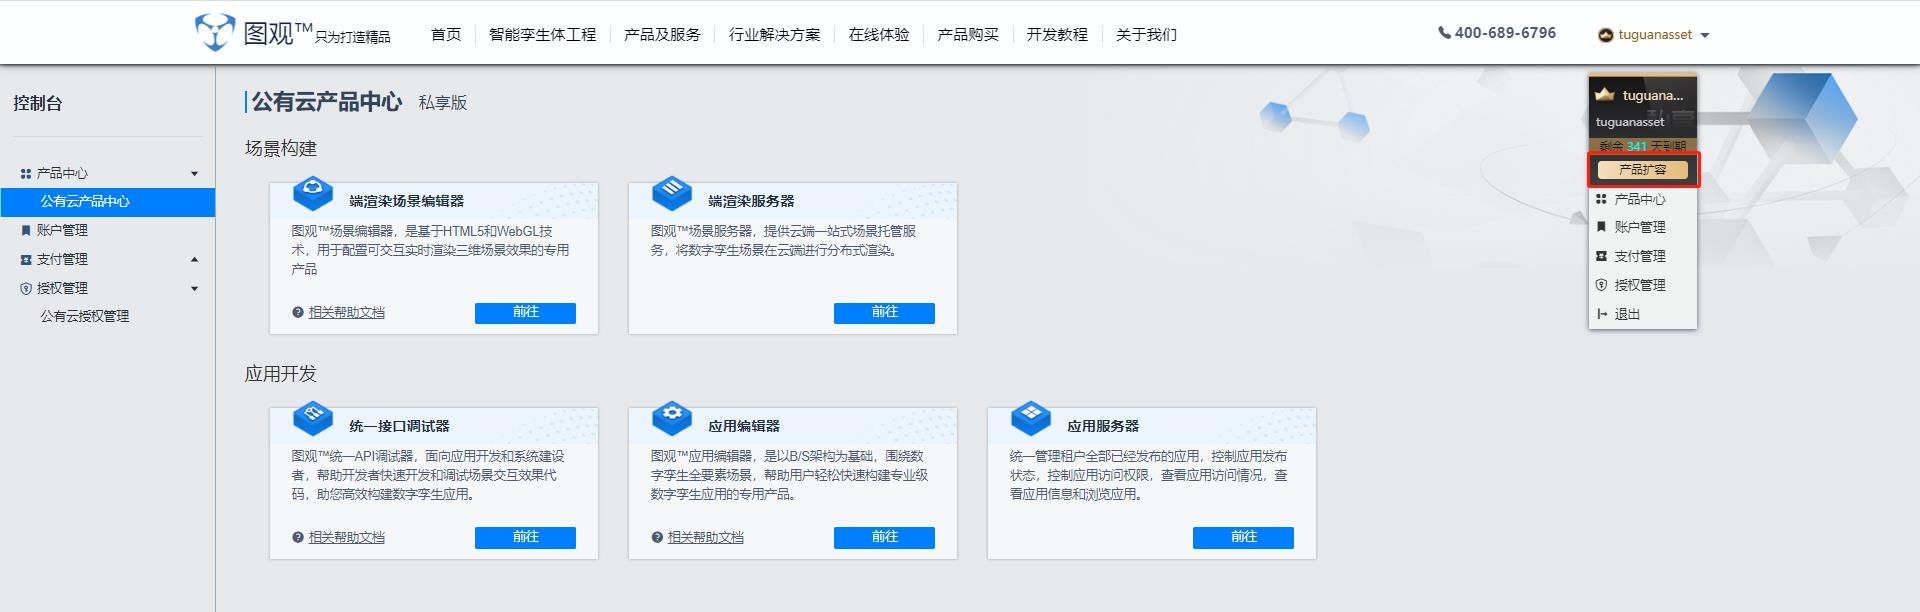The width and height of the screenshot is (1920, 612).
Task: Click the 退出 logout arrow icon
Action: [1602, 314]
